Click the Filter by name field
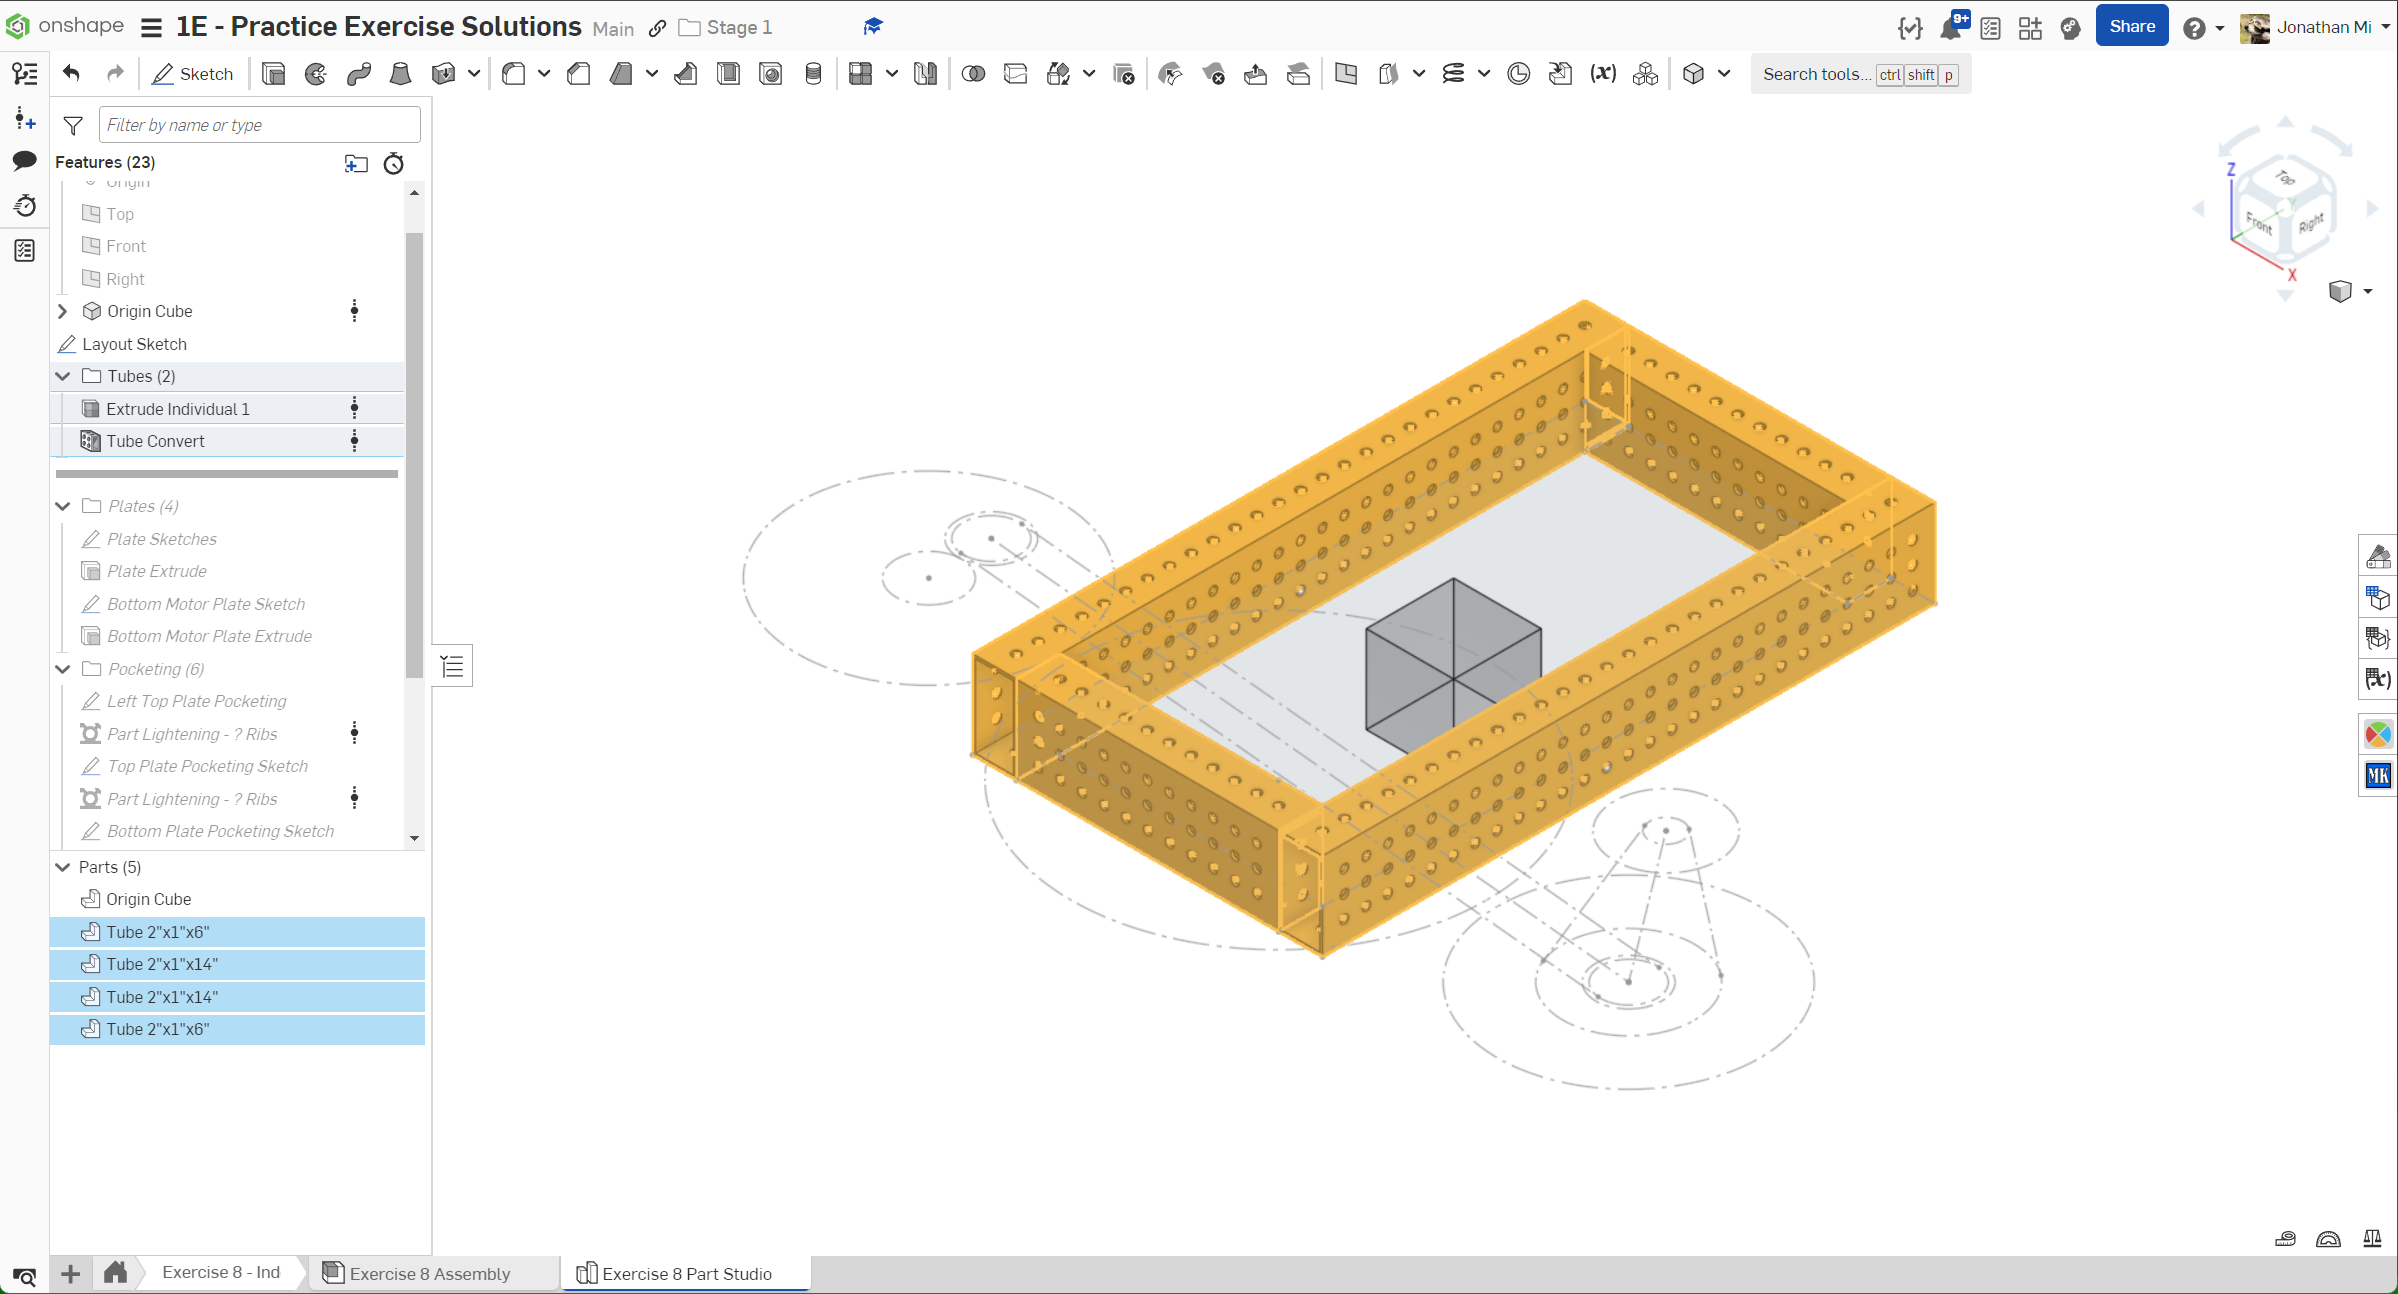 [x=259, y=125]
